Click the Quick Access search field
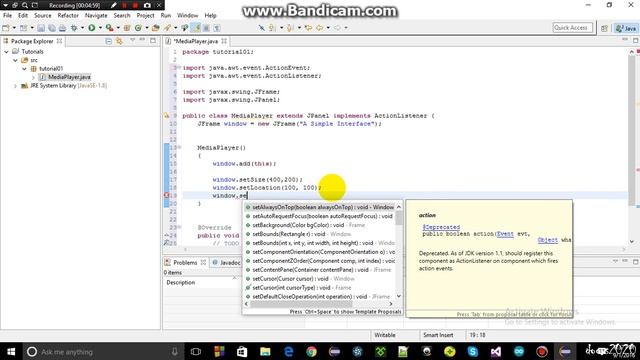Image resolution: width=640 pixels, height=360 pixels. [572, 28]
